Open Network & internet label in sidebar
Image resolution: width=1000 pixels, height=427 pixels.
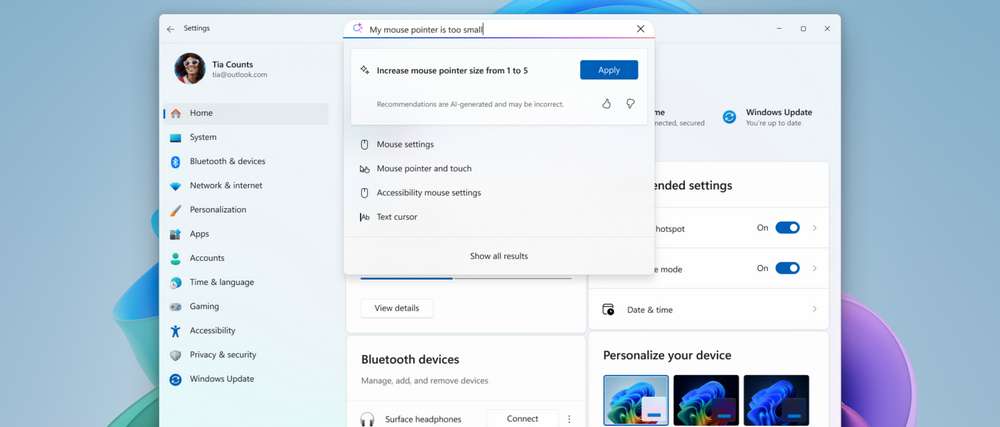tap(226, 186)
